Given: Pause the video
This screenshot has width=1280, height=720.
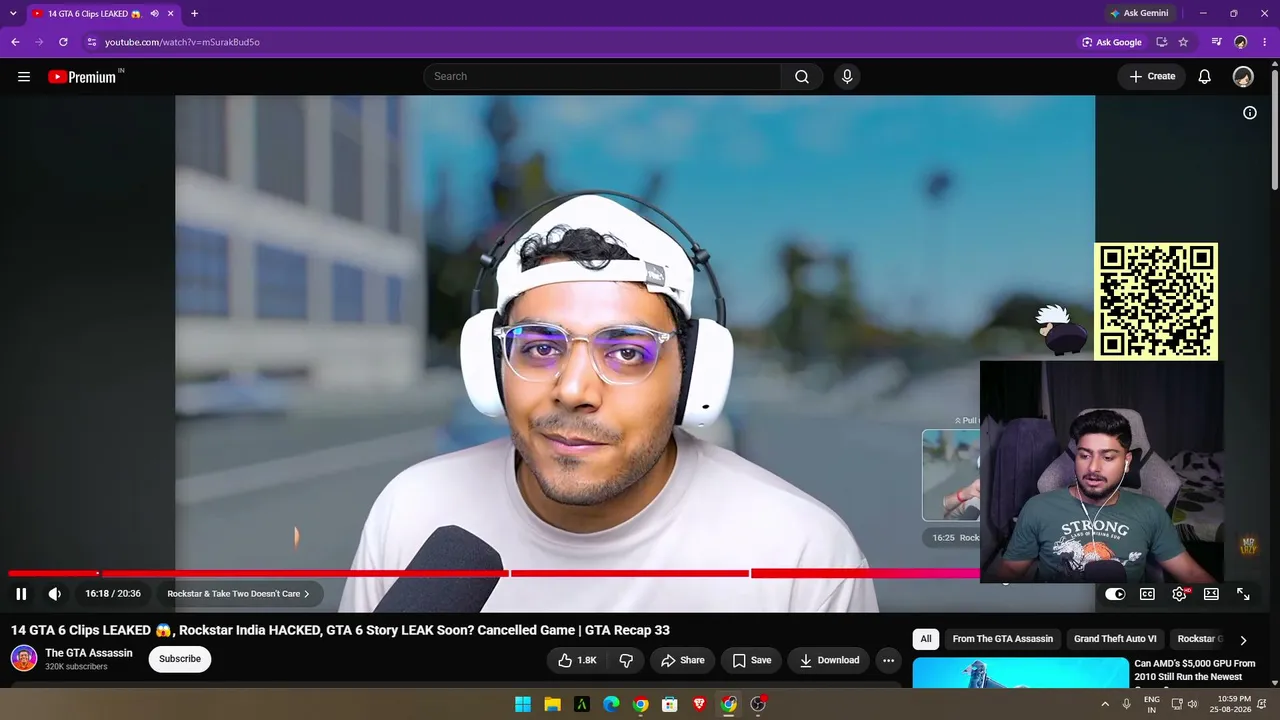Looking at the screenshot, I should point(21,594).
